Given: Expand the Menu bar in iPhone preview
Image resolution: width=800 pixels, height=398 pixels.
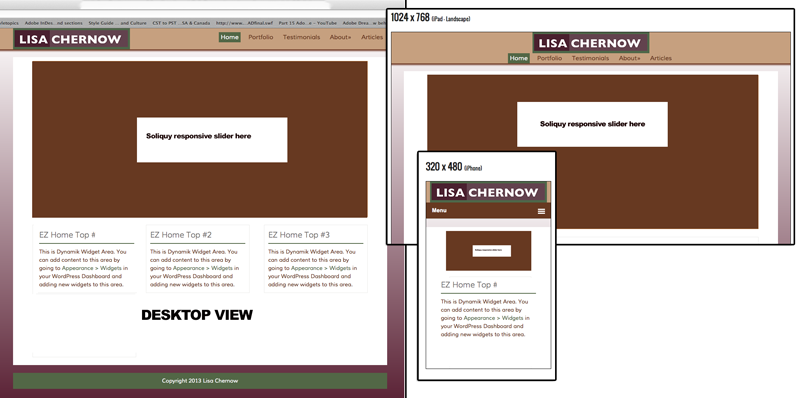Looking at the screenshot, I should 488,211.
